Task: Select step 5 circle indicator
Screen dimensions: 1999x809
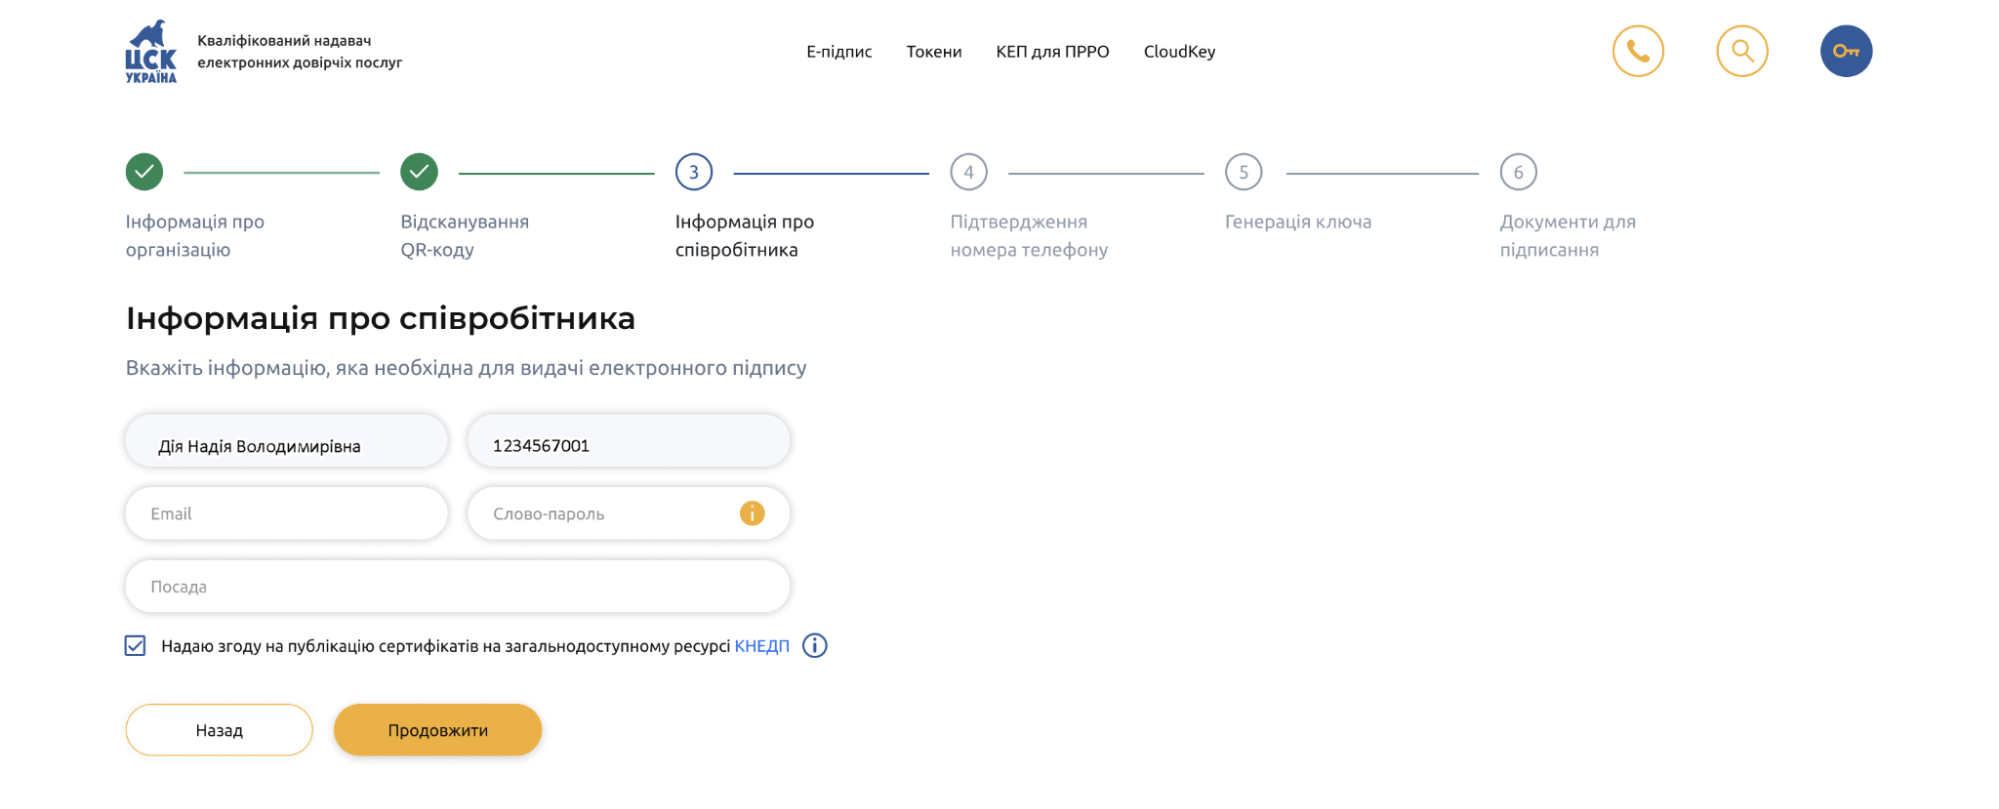Action: pos(1243,172)
